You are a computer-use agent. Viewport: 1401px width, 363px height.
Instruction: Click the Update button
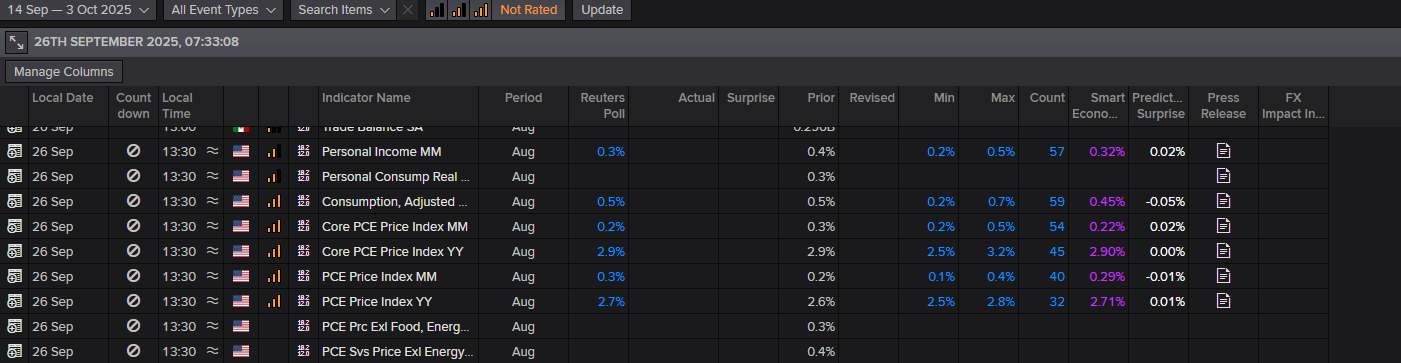(601, 10)
